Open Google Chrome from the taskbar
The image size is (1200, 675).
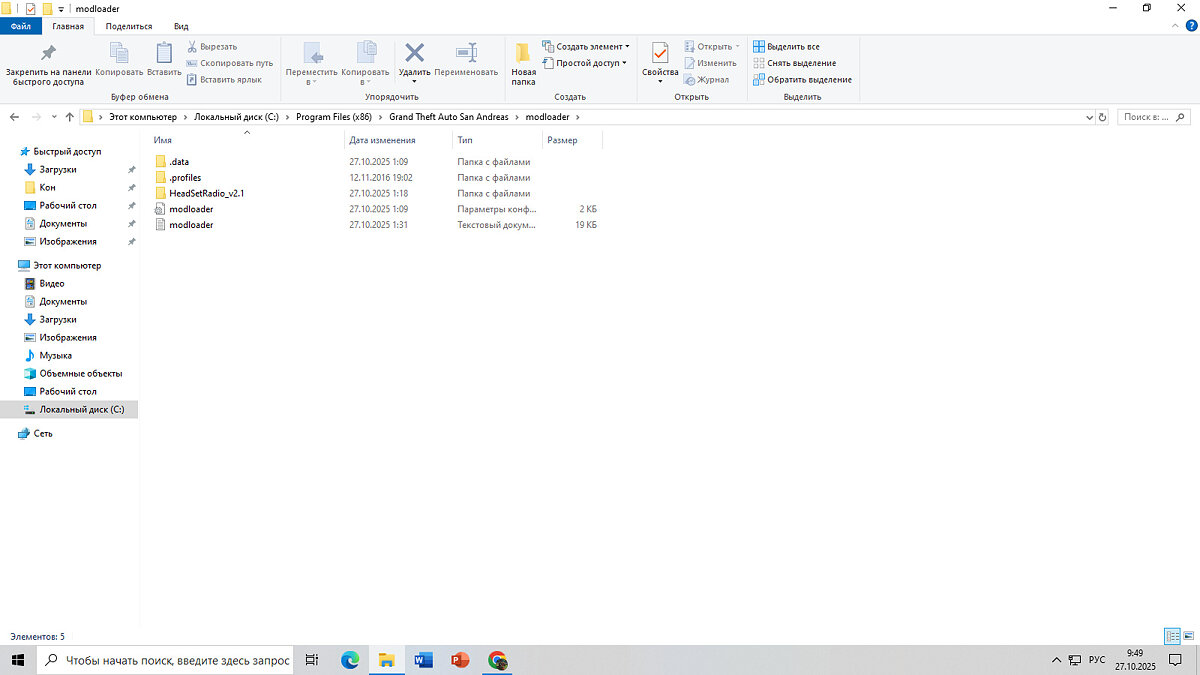(498, 660)
